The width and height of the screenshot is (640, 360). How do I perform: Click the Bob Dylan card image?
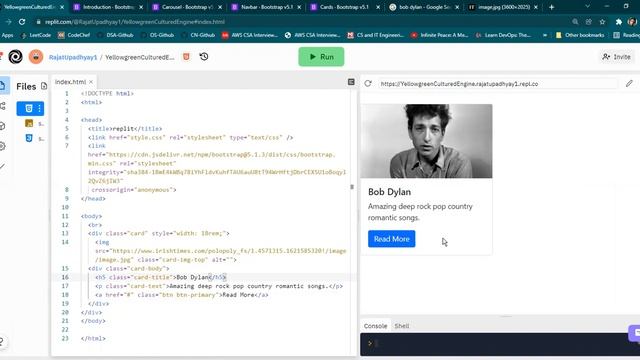[x=426, y=141]
